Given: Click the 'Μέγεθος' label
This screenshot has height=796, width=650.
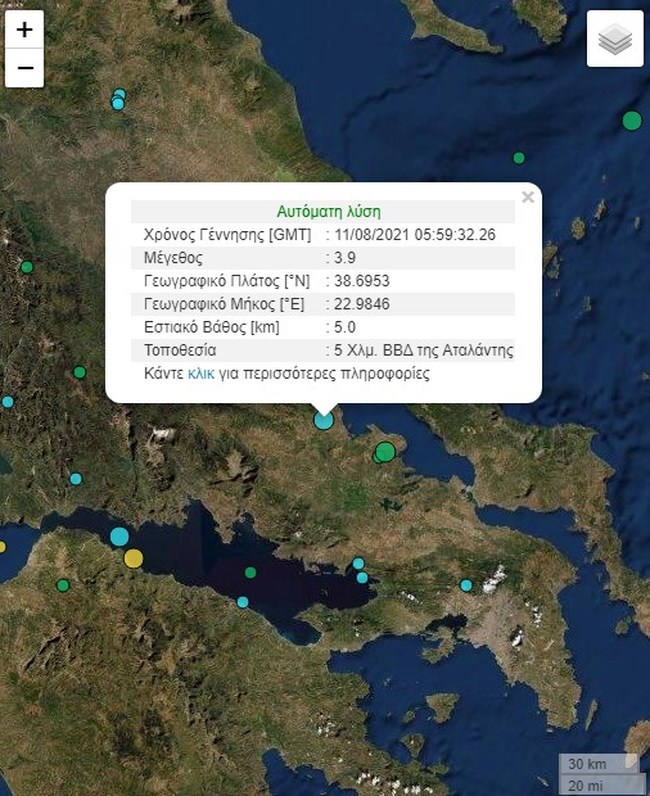Looking at the screenshot, I should pyautogui.click(x=173, y=258).
